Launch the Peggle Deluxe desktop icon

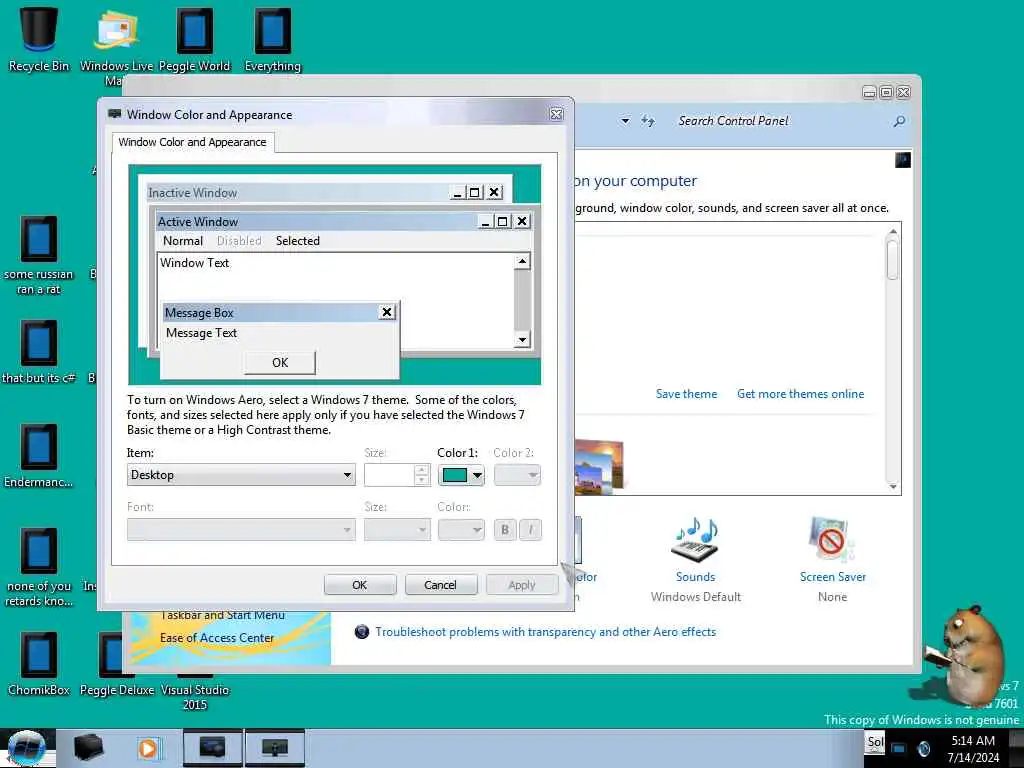[116, 665]
